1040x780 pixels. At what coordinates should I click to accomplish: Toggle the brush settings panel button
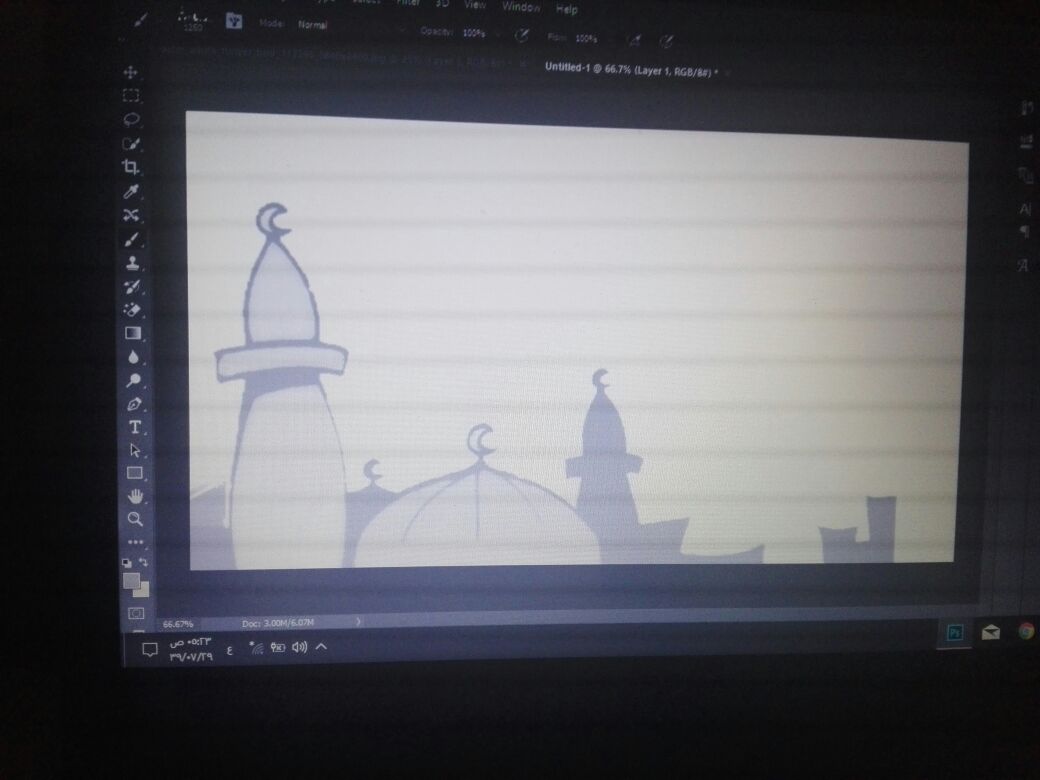tap(234, 20)
